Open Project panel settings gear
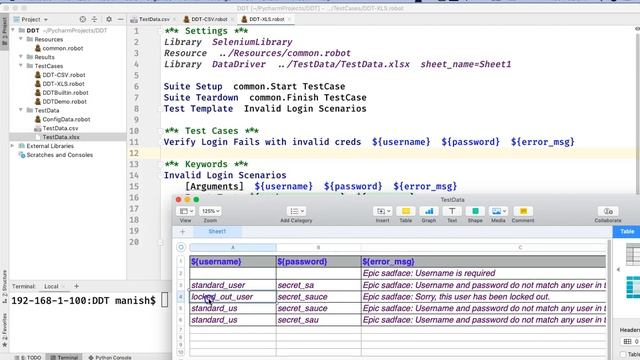 point(109,19)
